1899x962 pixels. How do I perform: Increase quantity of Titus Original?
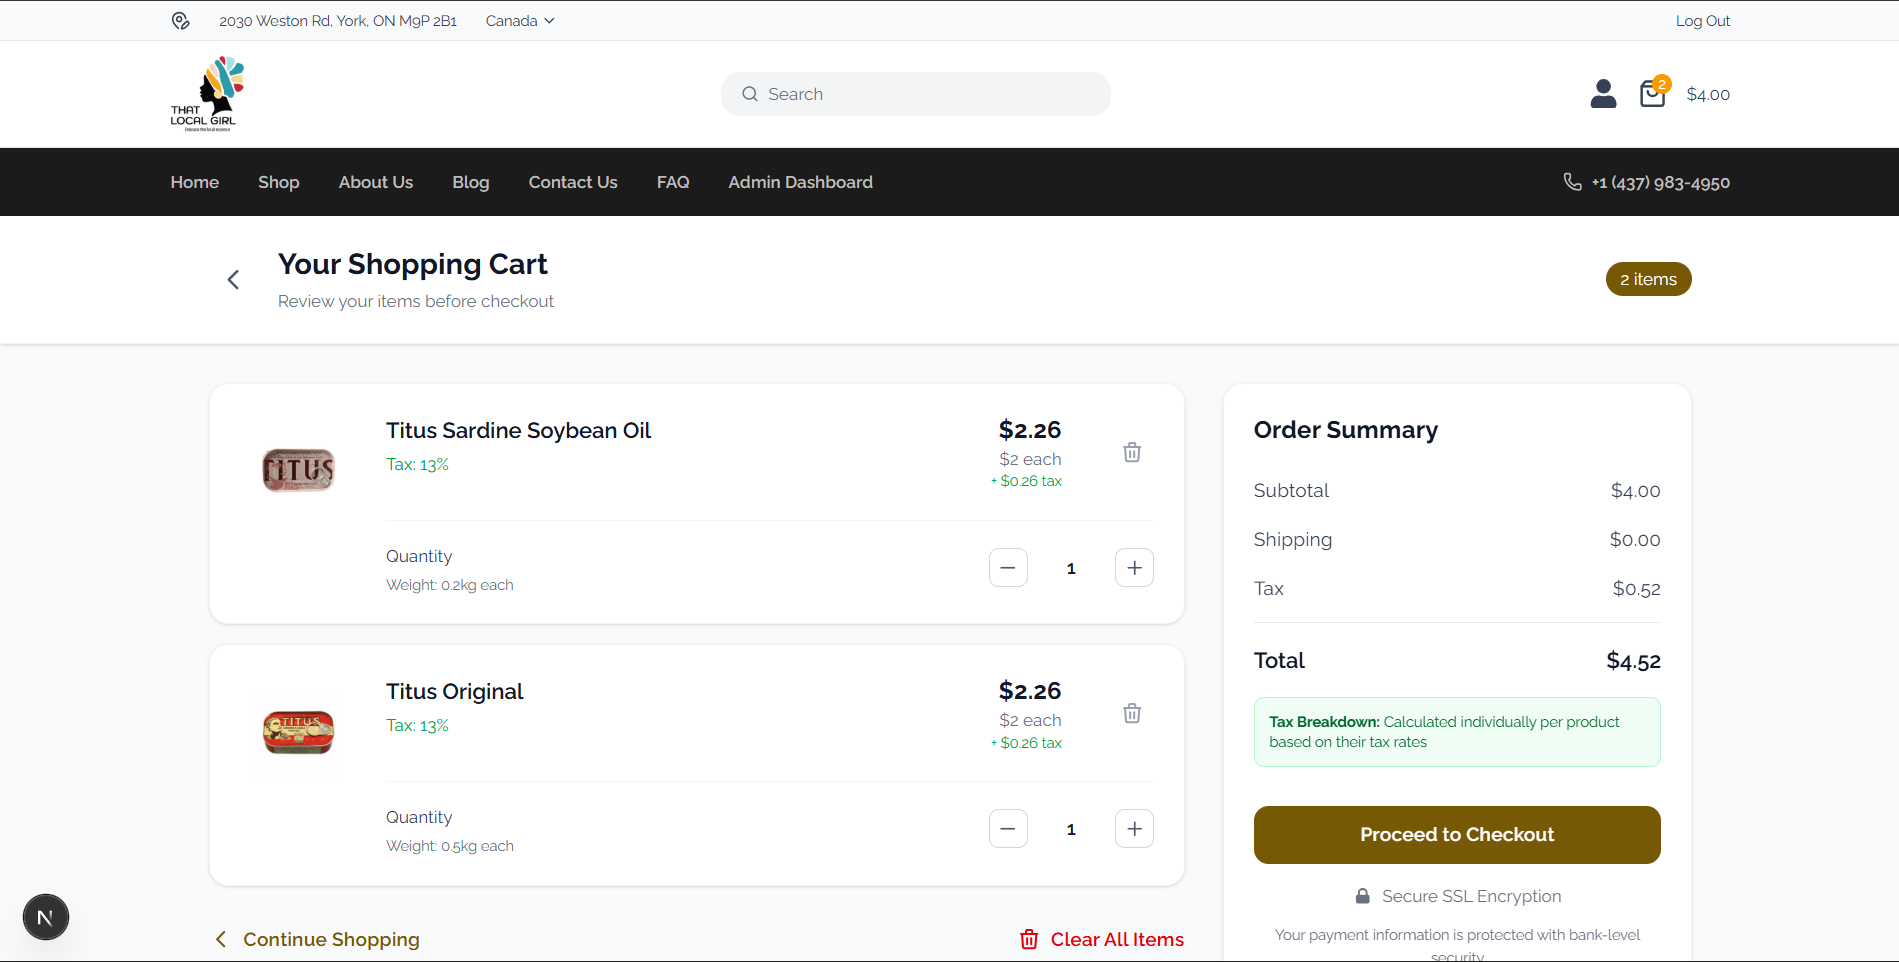[1134, 829]
